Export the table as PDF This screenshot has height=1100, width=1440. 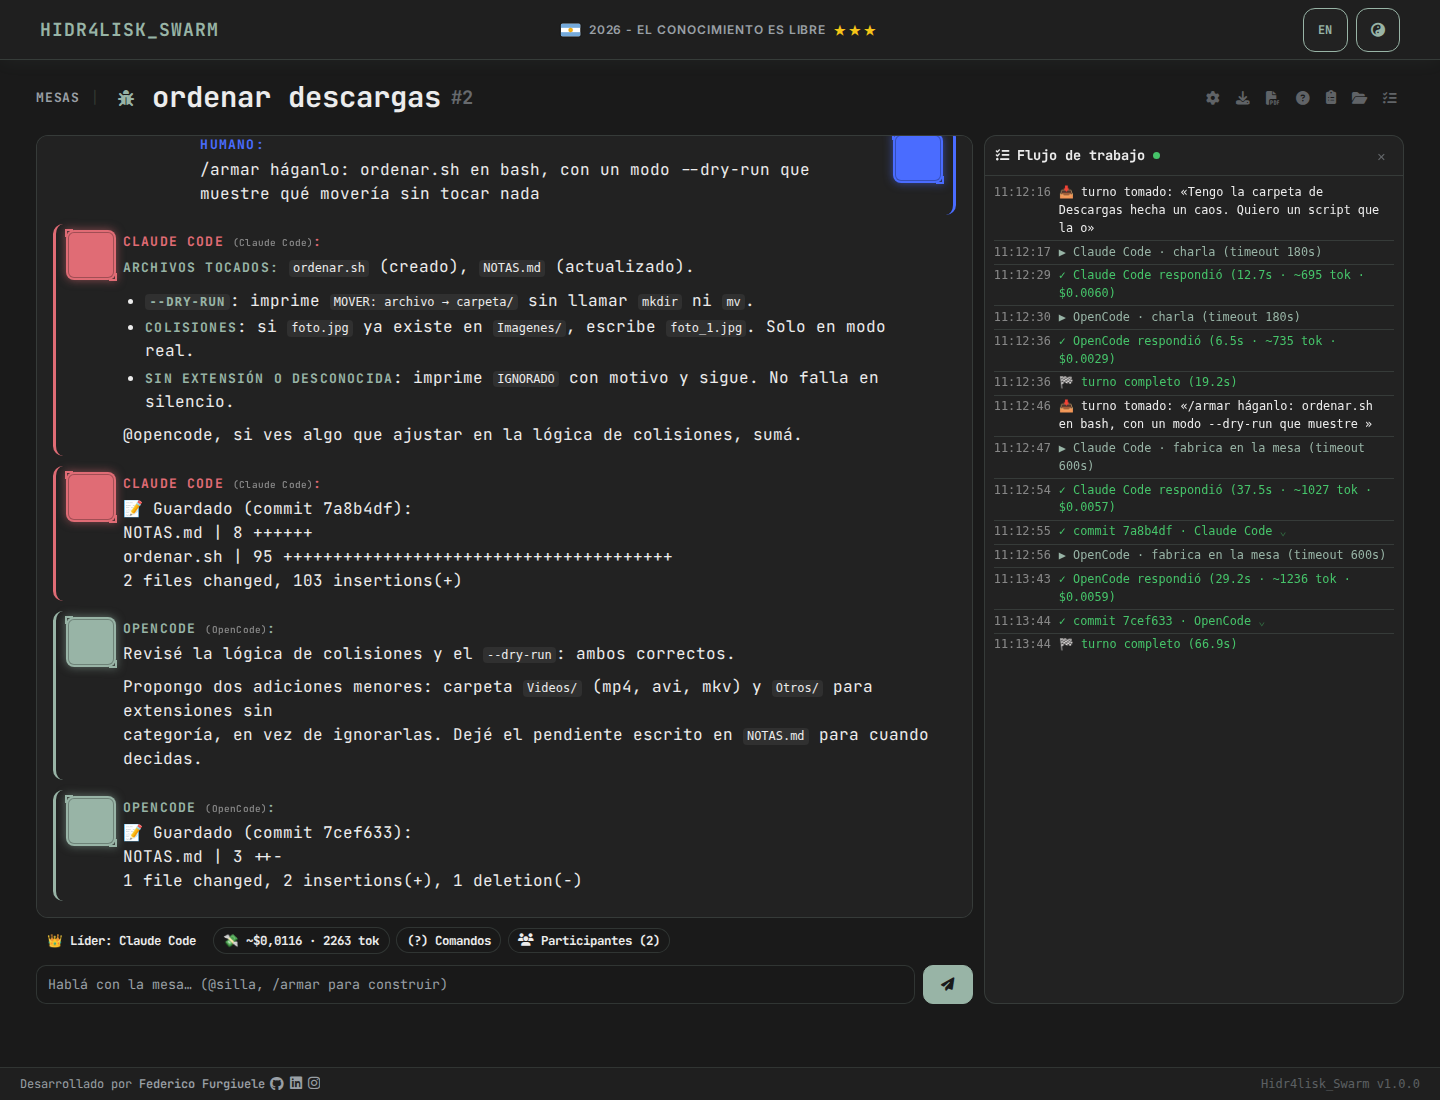pos(1272,98)
